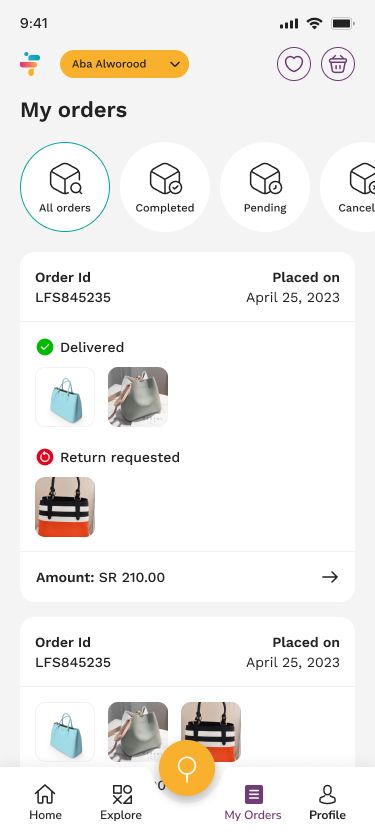This screenshot has width=375, height=837.
Task: Select the All orders filter
Action: point(65,187)
